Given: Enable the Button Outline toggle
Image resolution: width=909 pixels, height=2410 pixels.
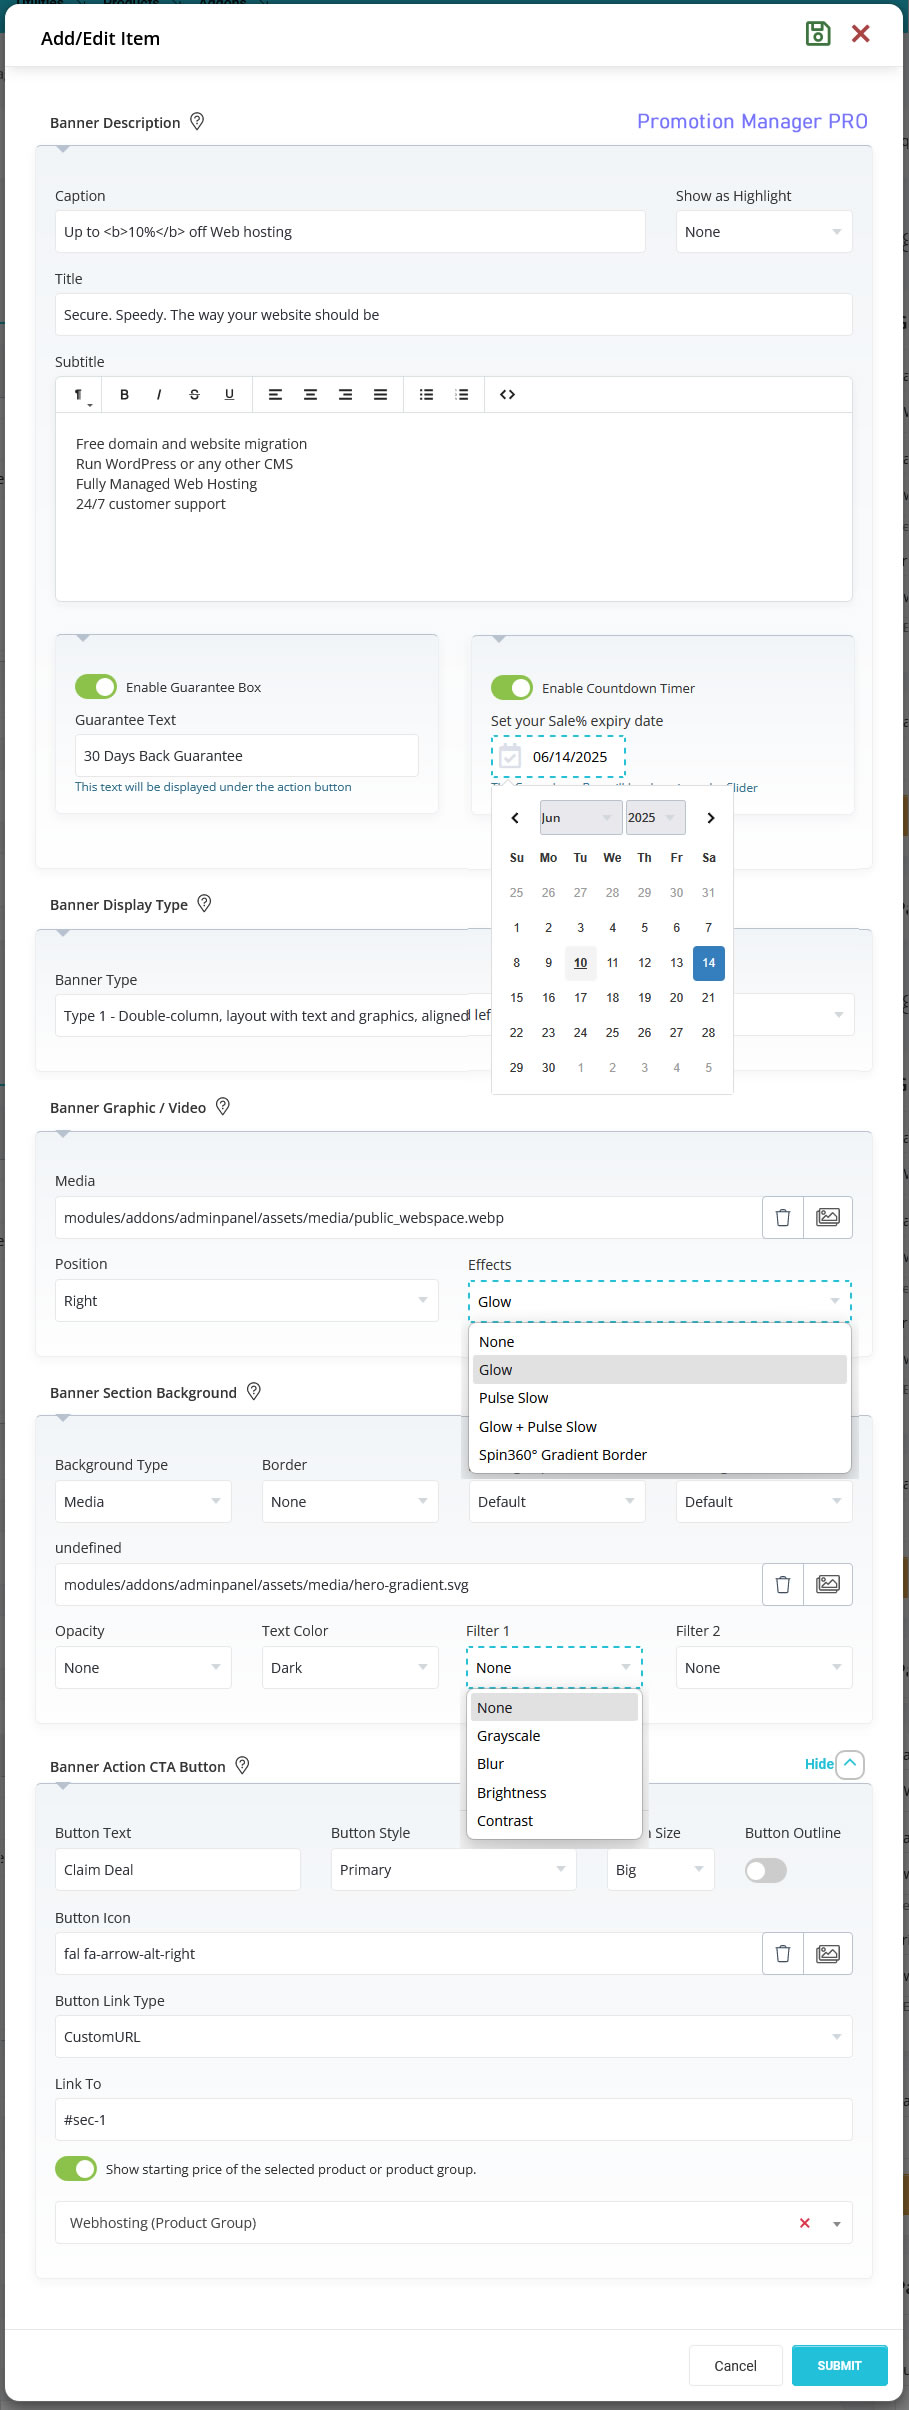Looking at the screenshot, I should [x=766, y=1870].
